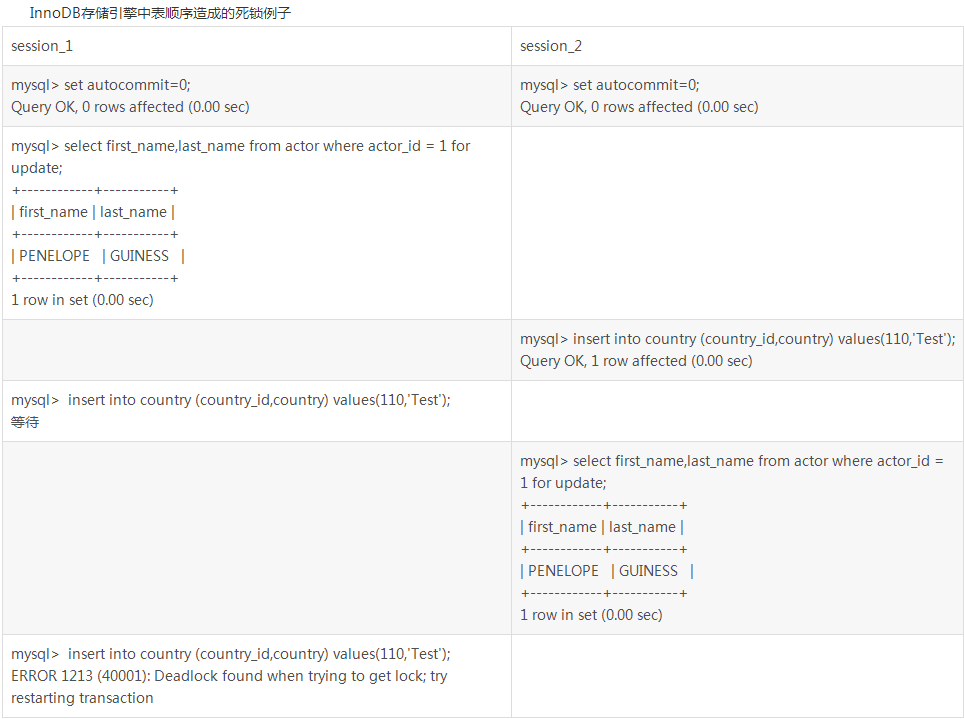Click PENELOPE GUINESS result in session_1
The image size is (964, 719).
click(x=98, y=256)
